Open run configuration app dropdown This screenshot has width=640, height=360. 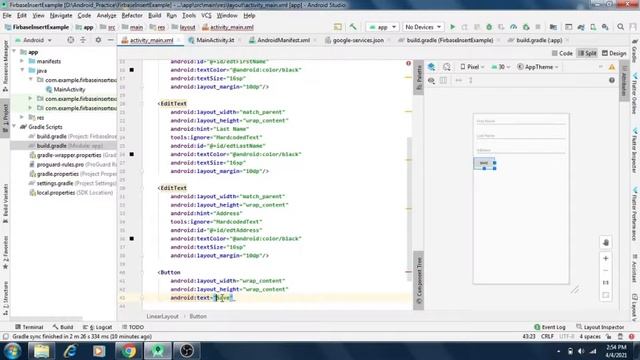[x=382, y=27]
